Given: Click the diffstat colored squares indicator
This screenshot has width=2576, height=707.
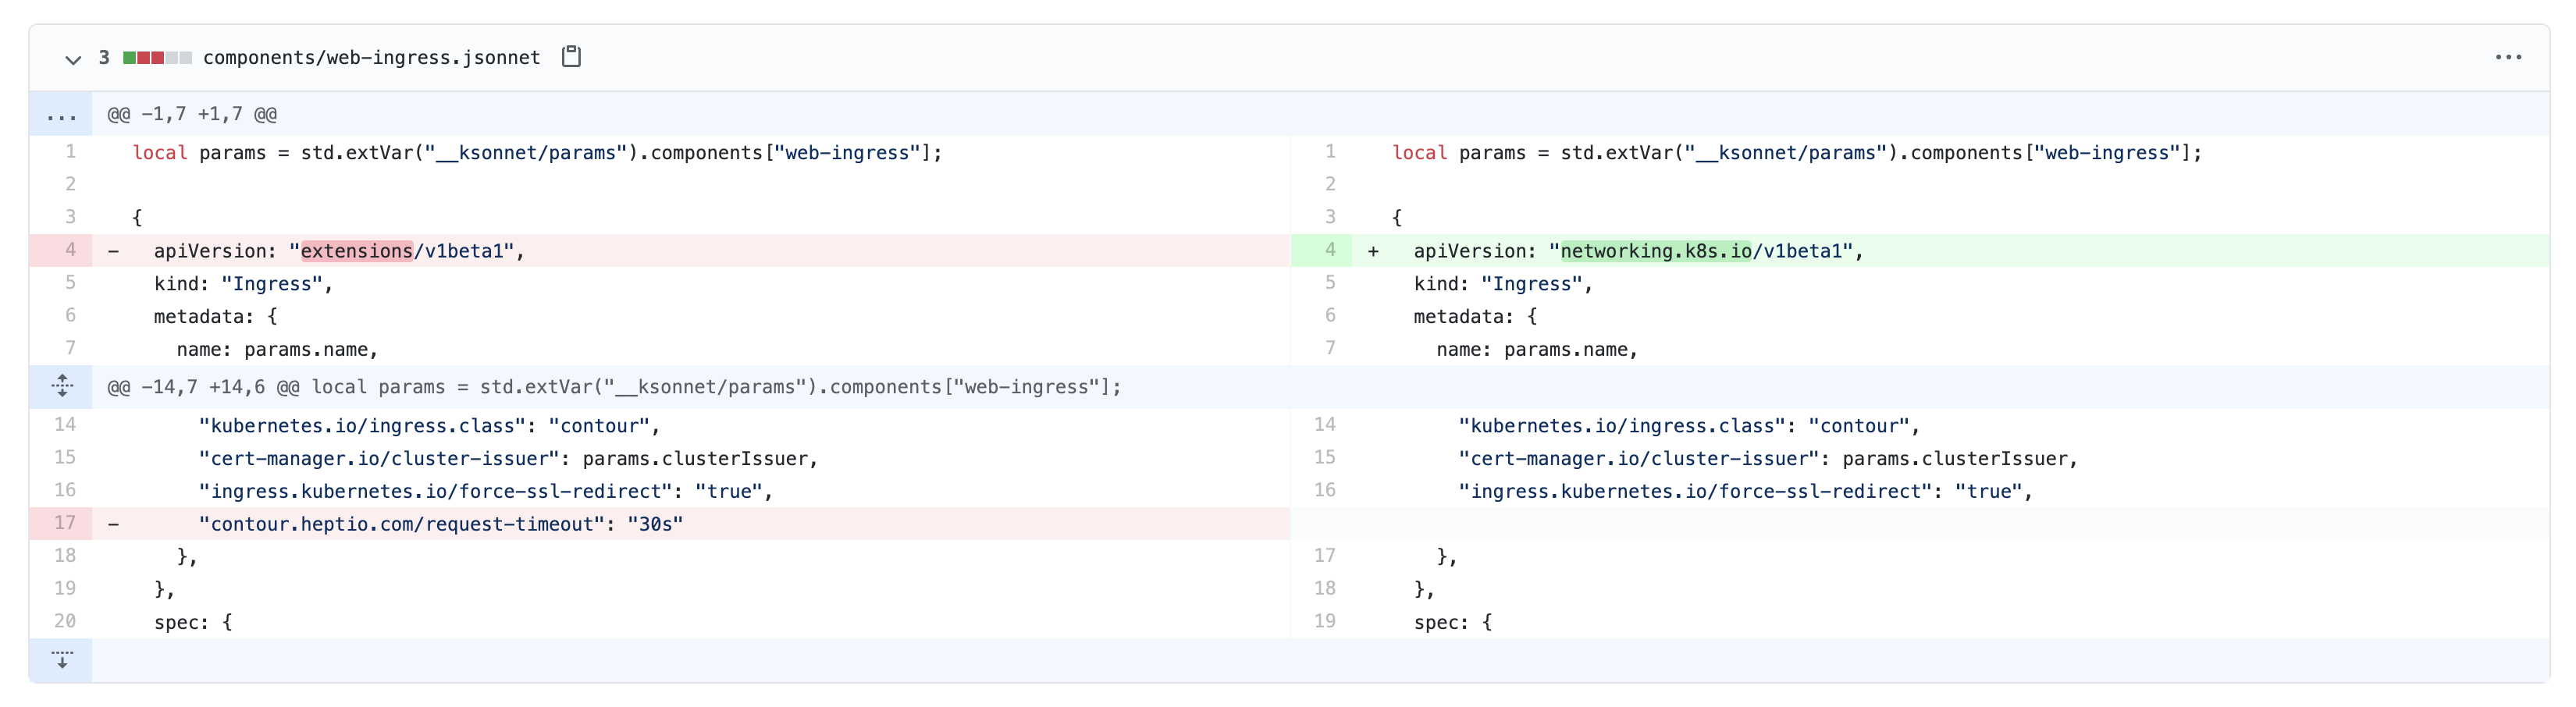Looking at the screenshot, I should point(157,58).
